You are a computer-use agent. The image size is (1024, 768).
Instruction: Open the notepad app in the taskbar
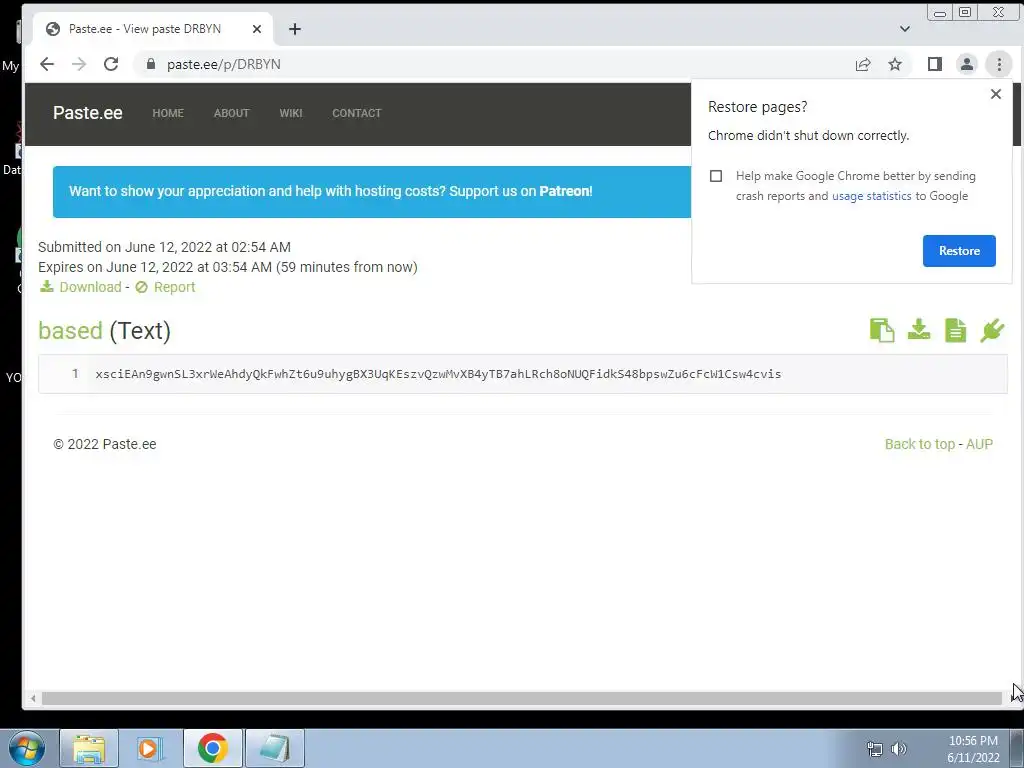[x=274, y=748]
